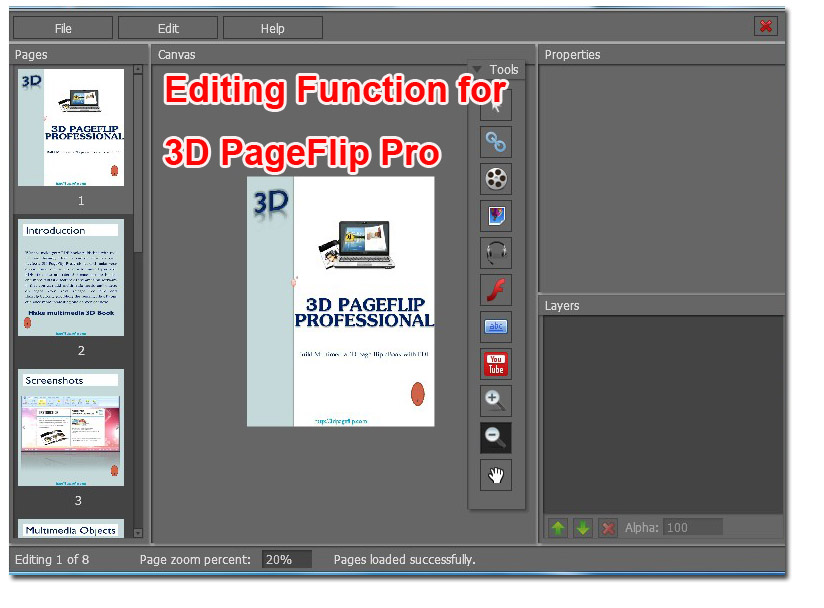Screen dimensions: 824x608
Task: Select the Add Movie film-reel tool
Action: pos(496,179)
